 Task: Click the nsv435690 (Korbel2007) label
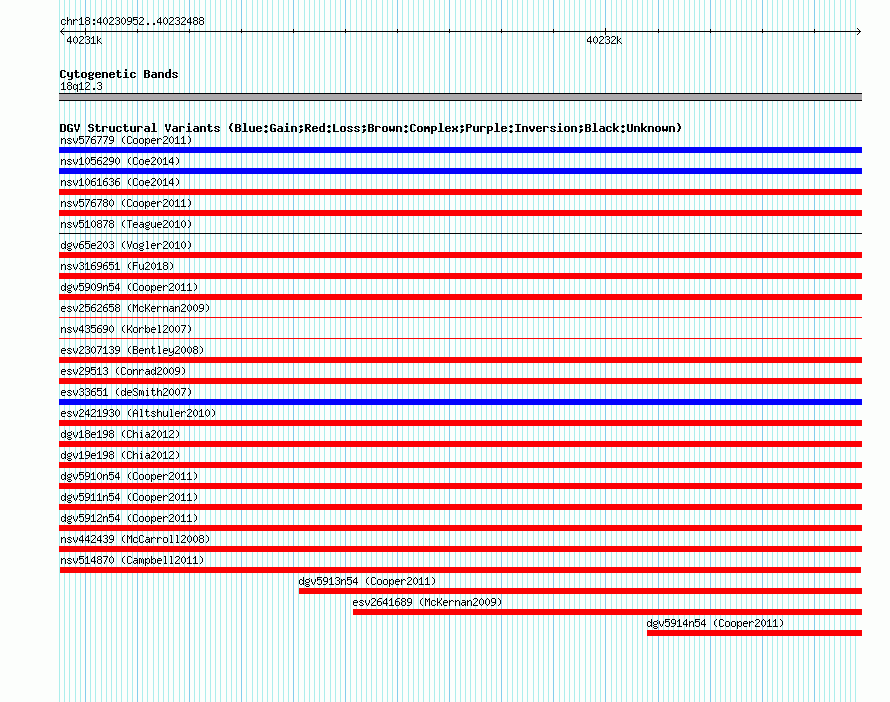click(126, 329)
